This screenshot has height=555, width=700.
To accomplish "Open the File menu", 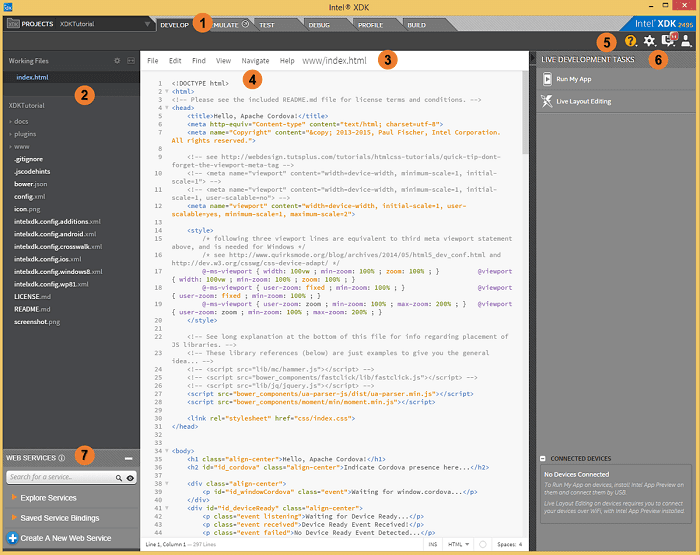I will pos(153,61).
